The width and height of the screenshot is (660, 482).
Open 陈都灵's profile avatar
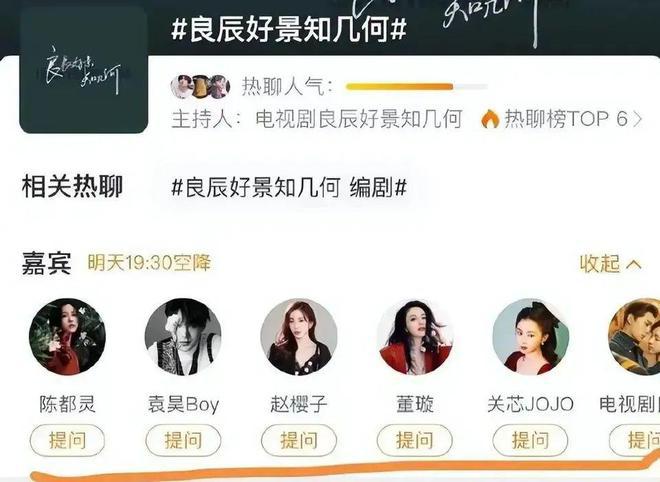pos(67,337)
